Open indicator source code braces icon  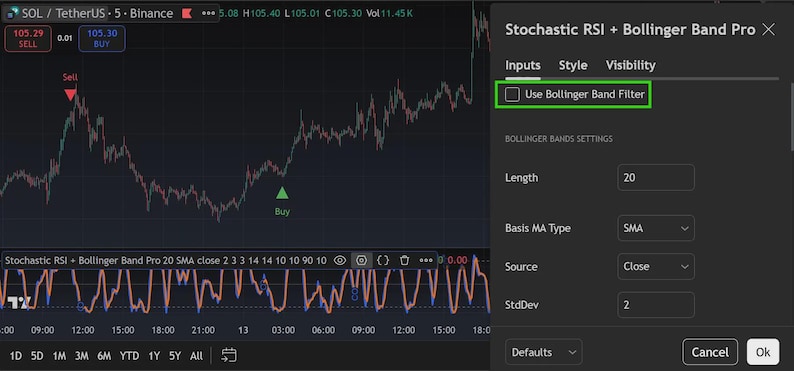tap(383, 261)
